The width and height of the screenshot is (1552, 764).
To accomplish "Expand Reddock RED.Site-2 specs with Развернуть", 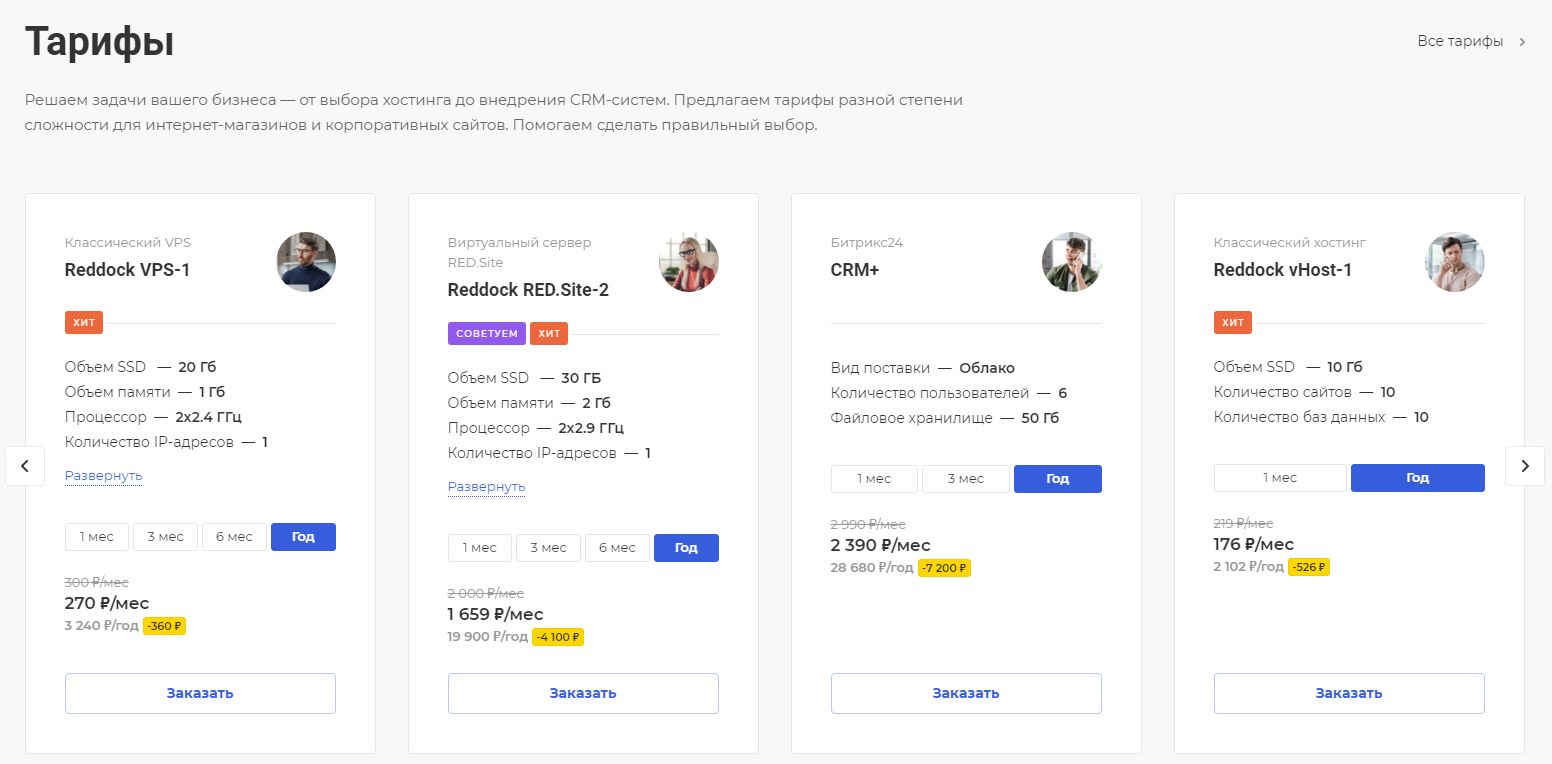I will pos(486,487).
